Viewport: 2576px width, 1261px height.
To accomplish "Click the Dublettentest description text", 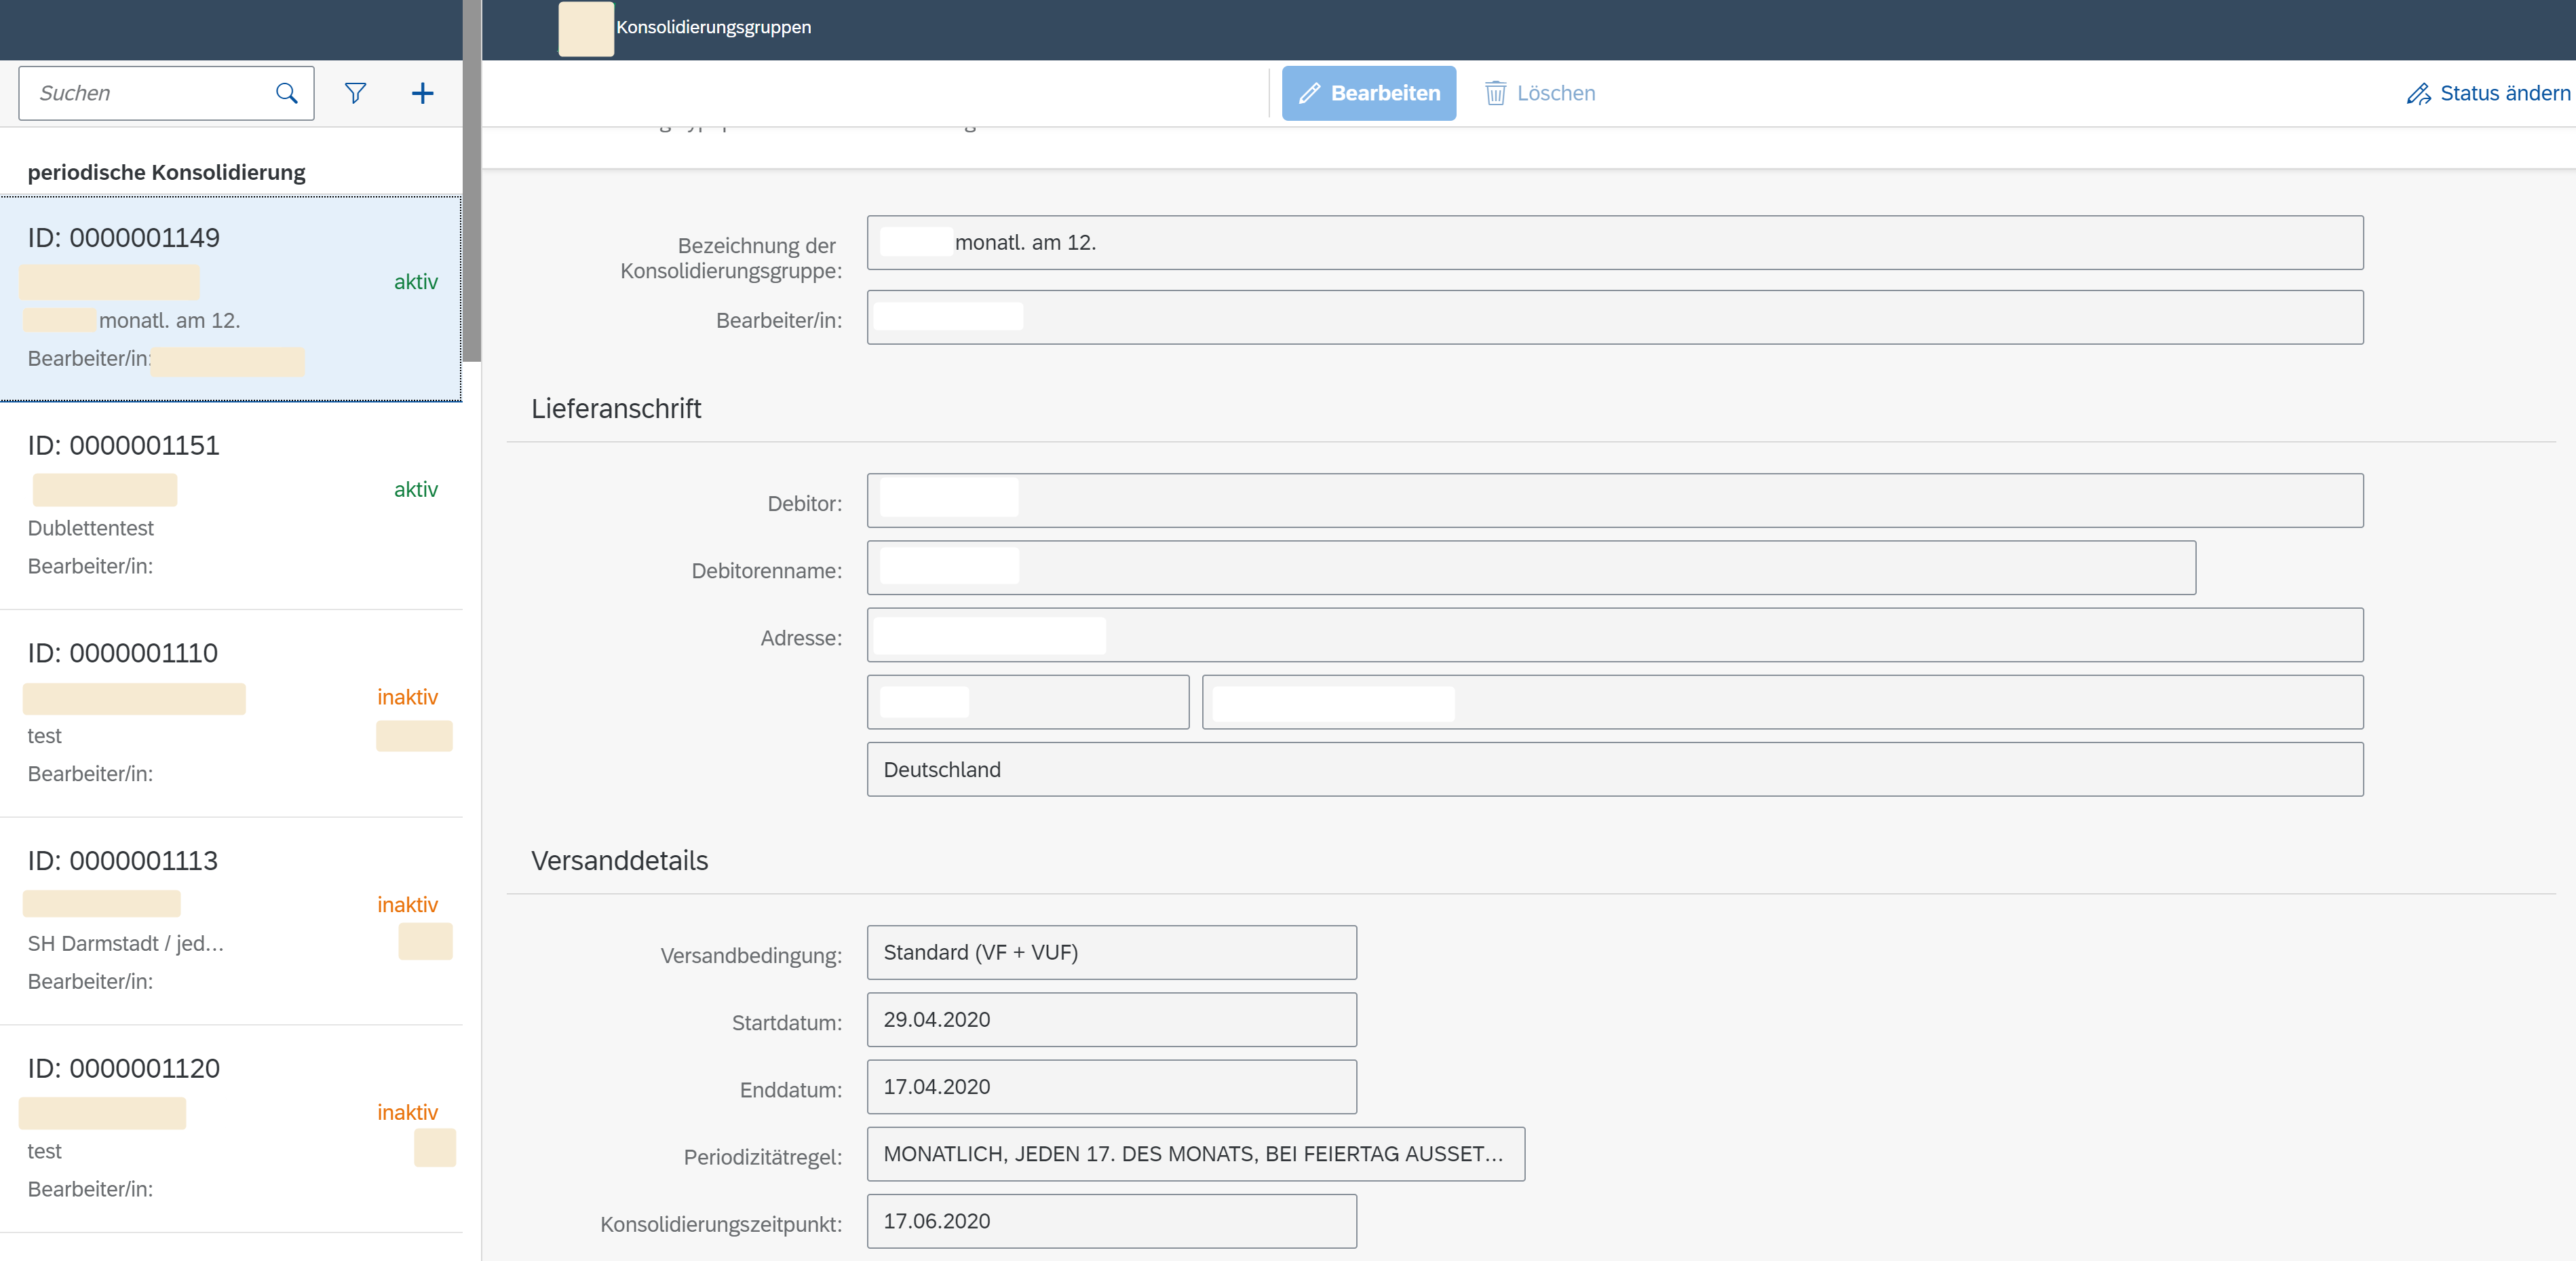I will coord(91,528).
